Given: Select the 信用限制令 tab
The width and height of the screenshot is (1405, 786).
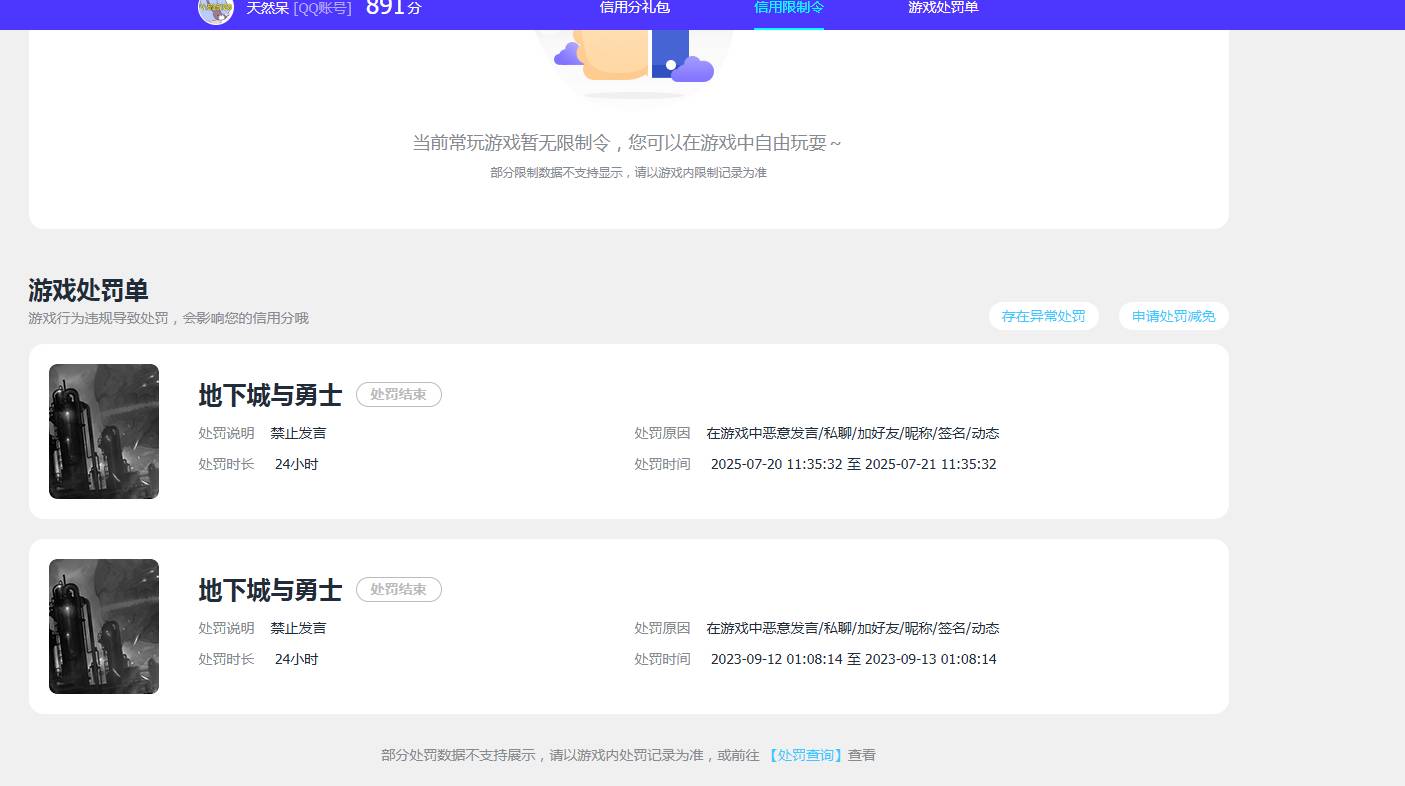Looking at the screenshot, I should pos(789,8).
